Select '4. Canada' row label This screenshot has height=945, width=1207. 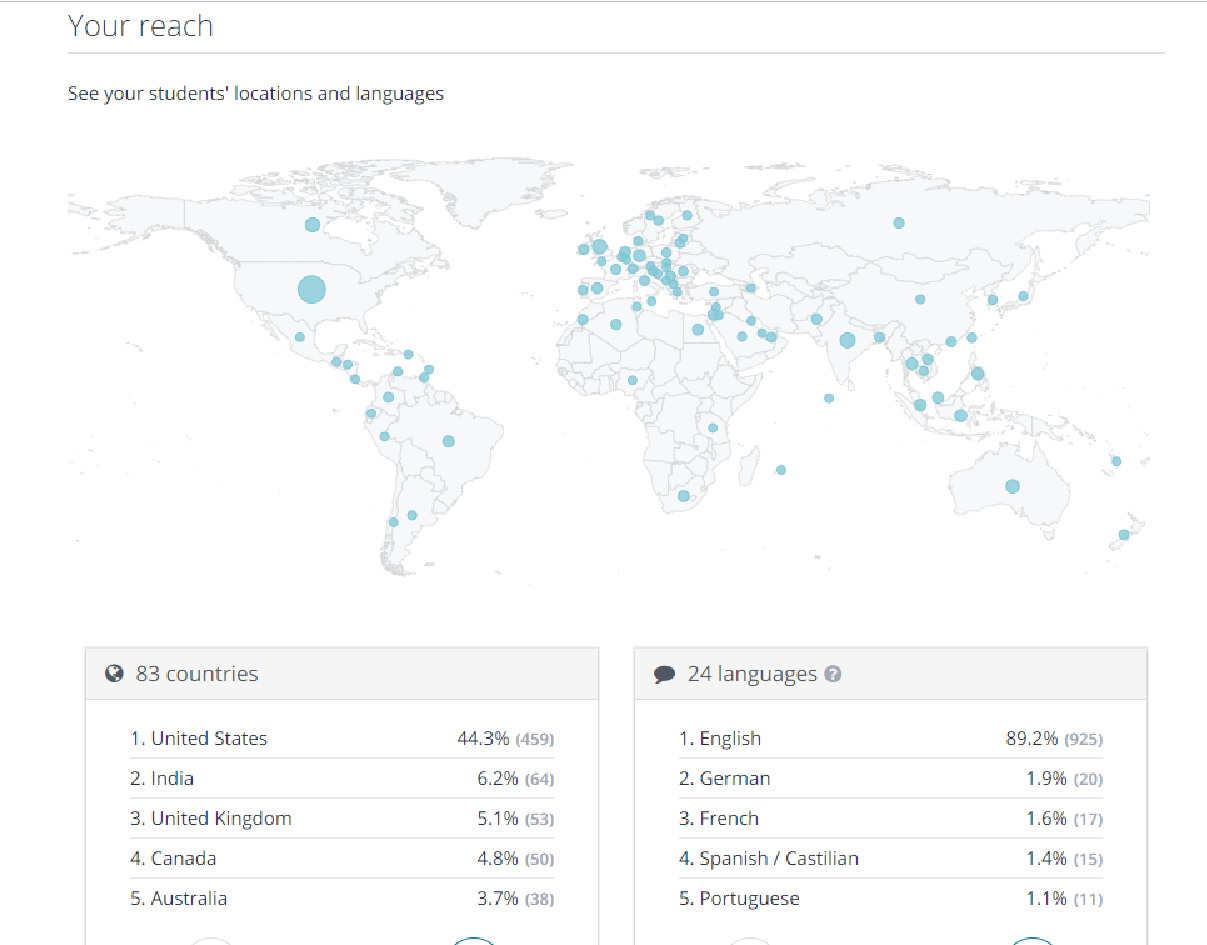[x=173, y=859]
